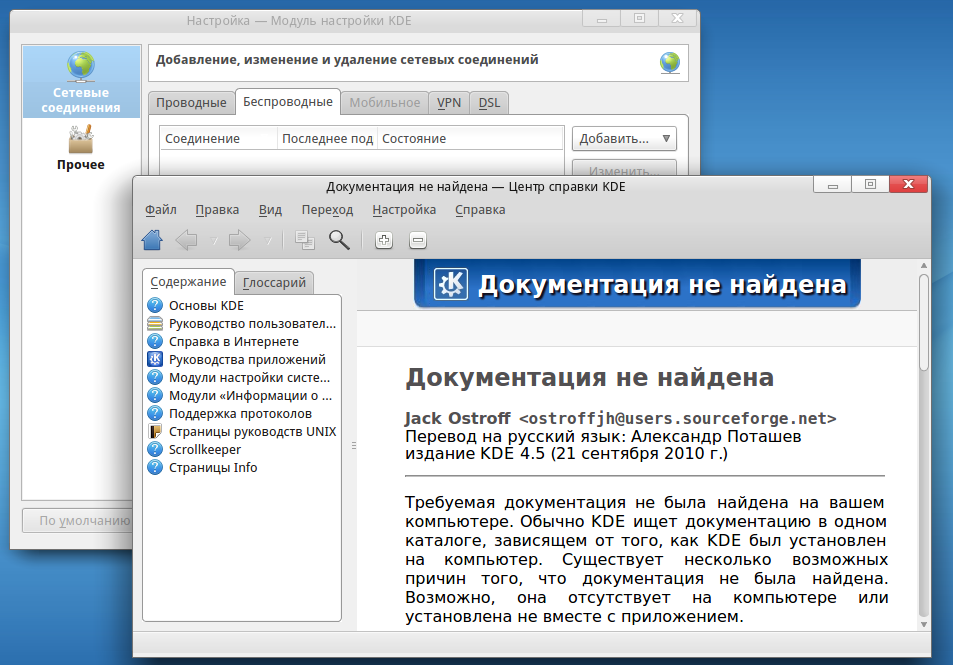Screen dimensions: 953x665
Task: Open the Страницы Info topic
Action: click(x=213, y=467)
